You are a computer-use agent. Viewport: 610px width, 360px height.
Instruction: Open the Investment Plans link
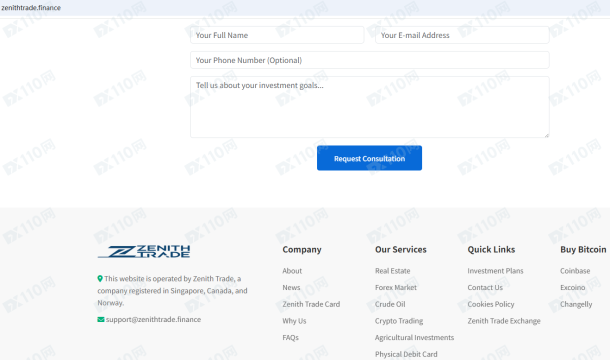(495, 271)
